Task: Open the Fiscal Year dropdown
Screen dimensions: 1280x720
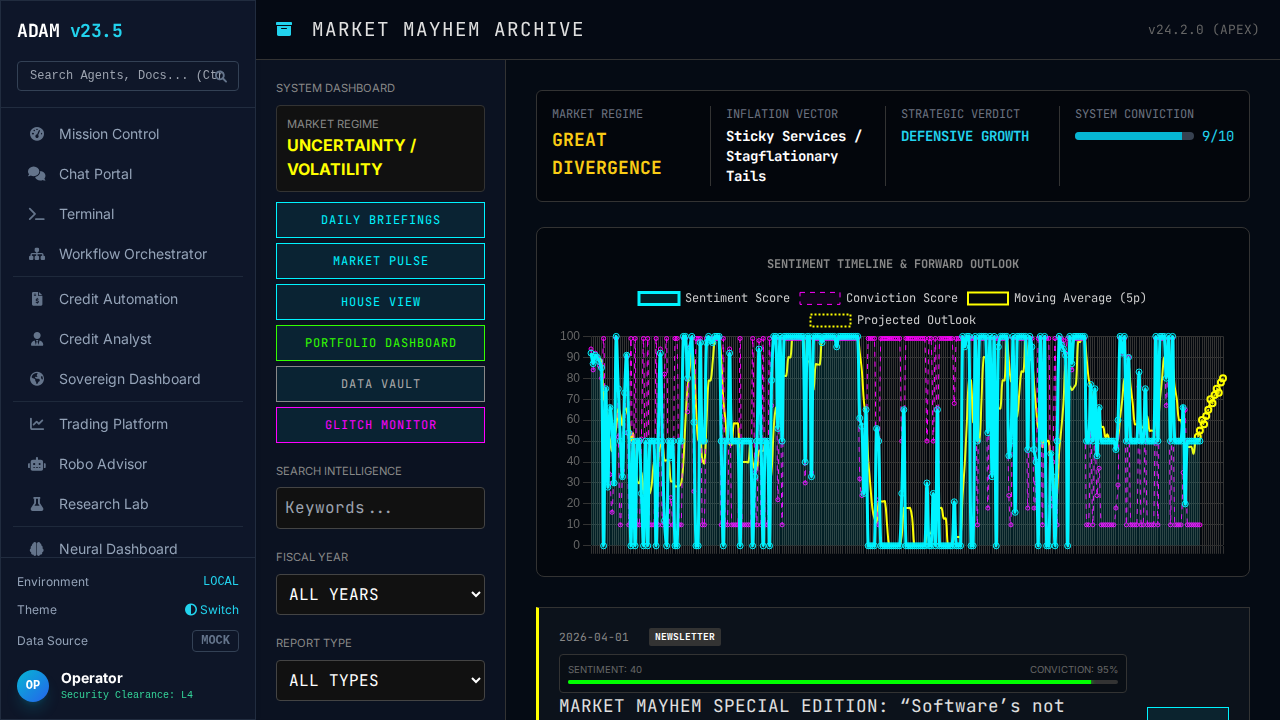Action: tap(380, 594)
